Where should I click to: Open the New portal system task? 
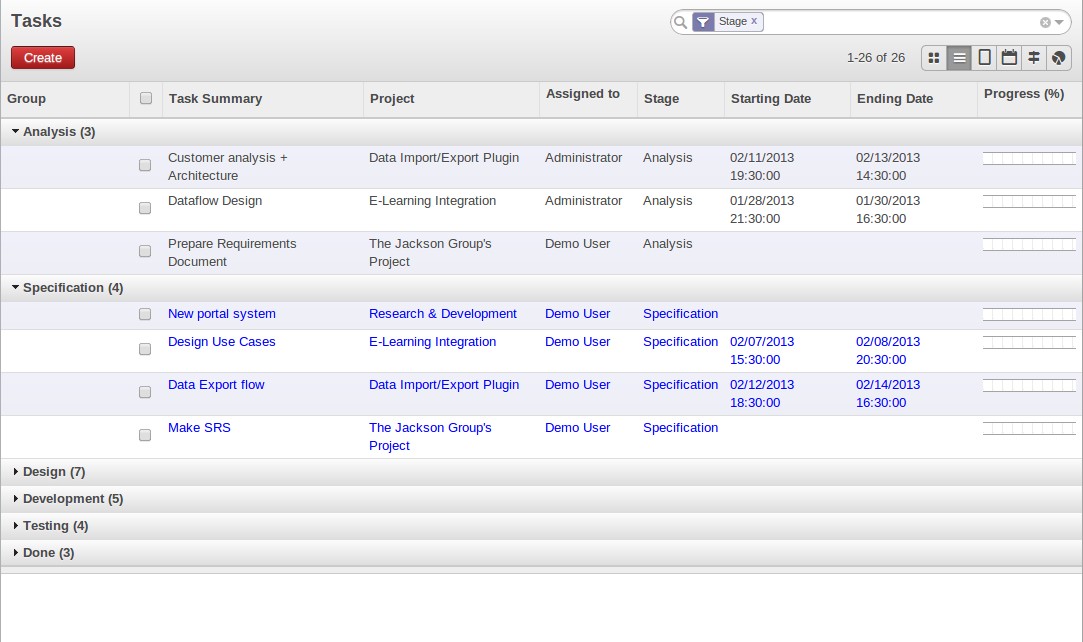222,314
